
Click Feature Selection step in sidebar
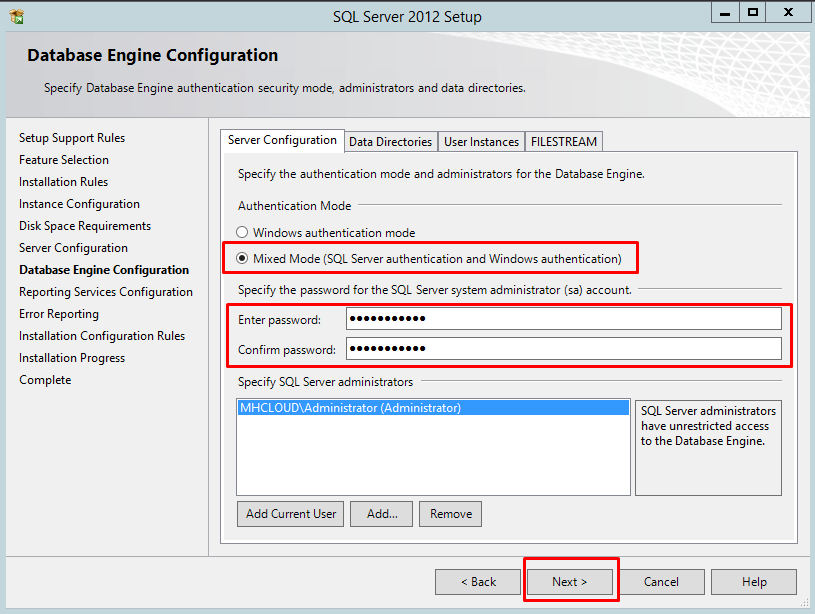click(64, 160)
